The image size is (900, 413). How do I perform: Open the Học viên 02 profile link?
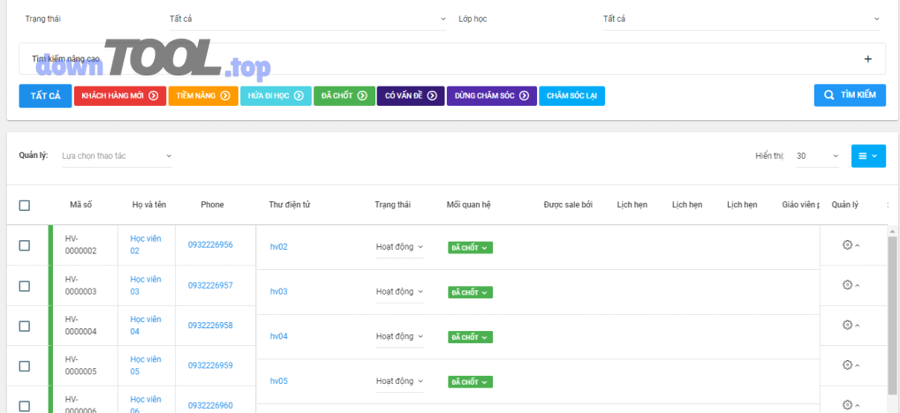point(144,245)
